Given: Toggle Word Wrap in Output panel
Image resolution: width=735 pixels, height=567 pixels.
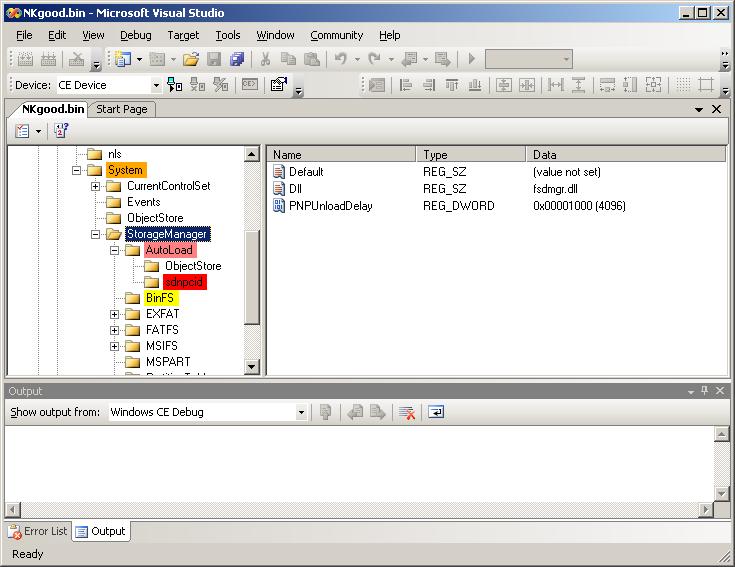Looking at the screenshot, I should [x=436, y=412].
